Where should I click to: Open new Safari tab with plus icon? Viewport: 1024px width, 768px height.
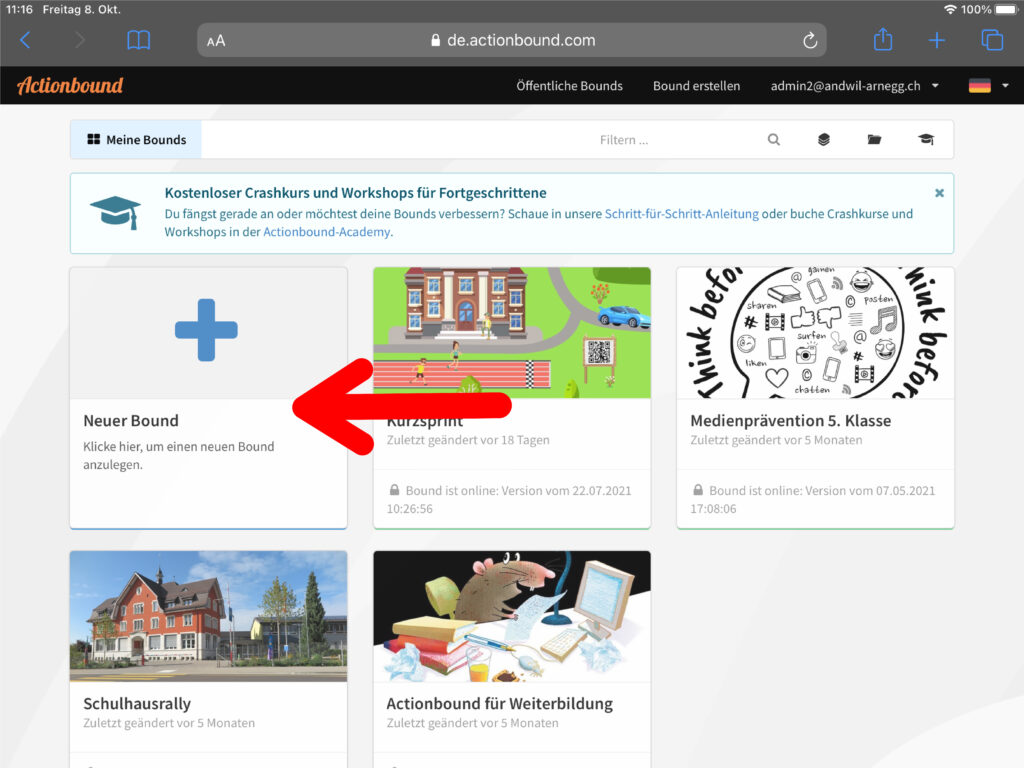point(937,40)
